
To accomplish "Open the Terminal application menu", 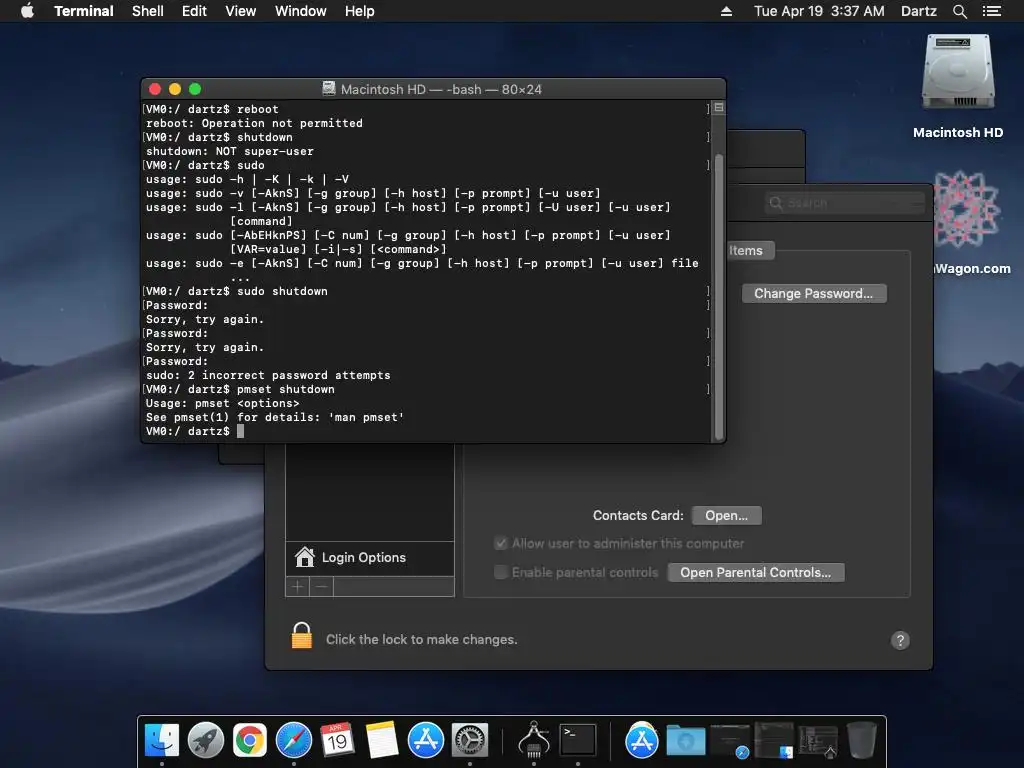I will point(84,11).
